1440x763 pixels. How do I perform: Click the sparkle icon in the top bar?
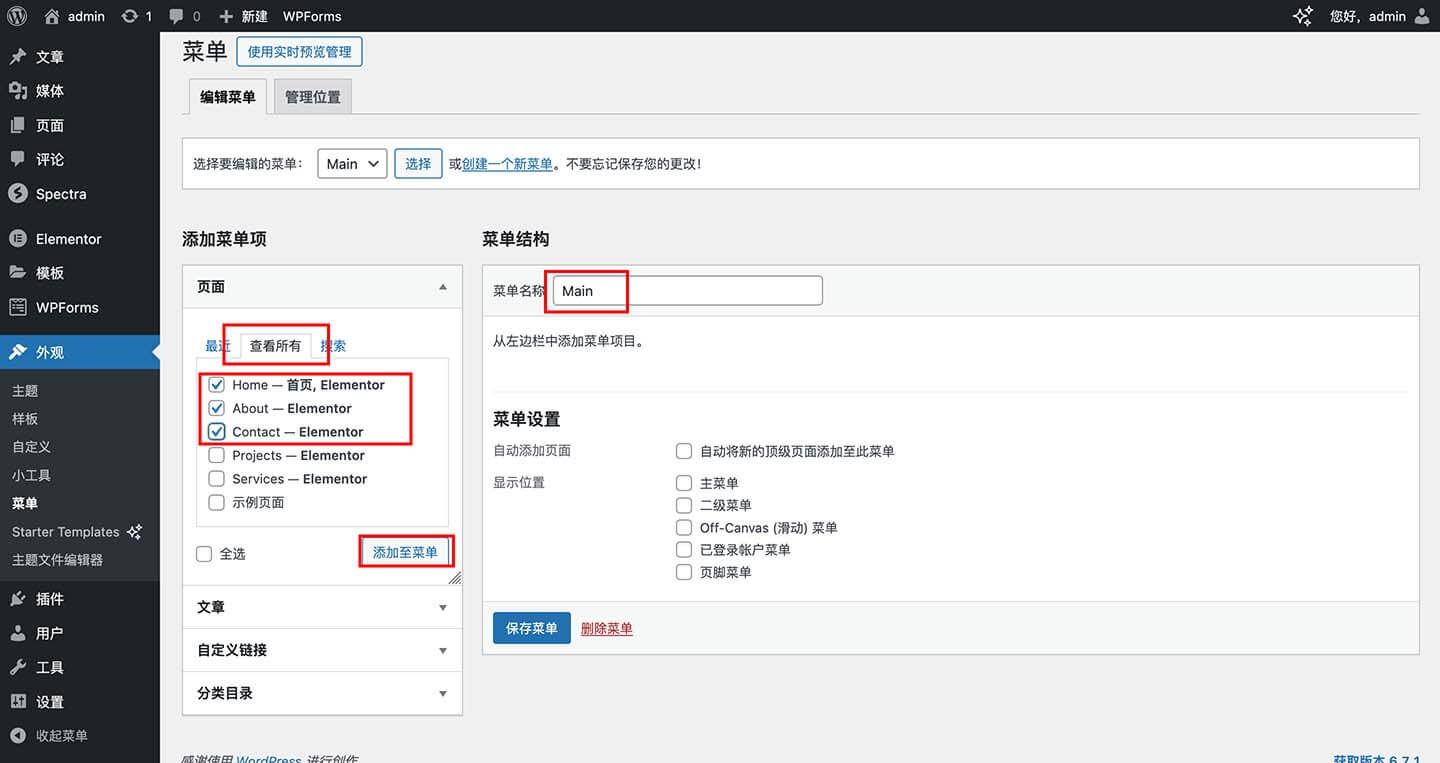pyautogui.click(x=1303, y=16)
